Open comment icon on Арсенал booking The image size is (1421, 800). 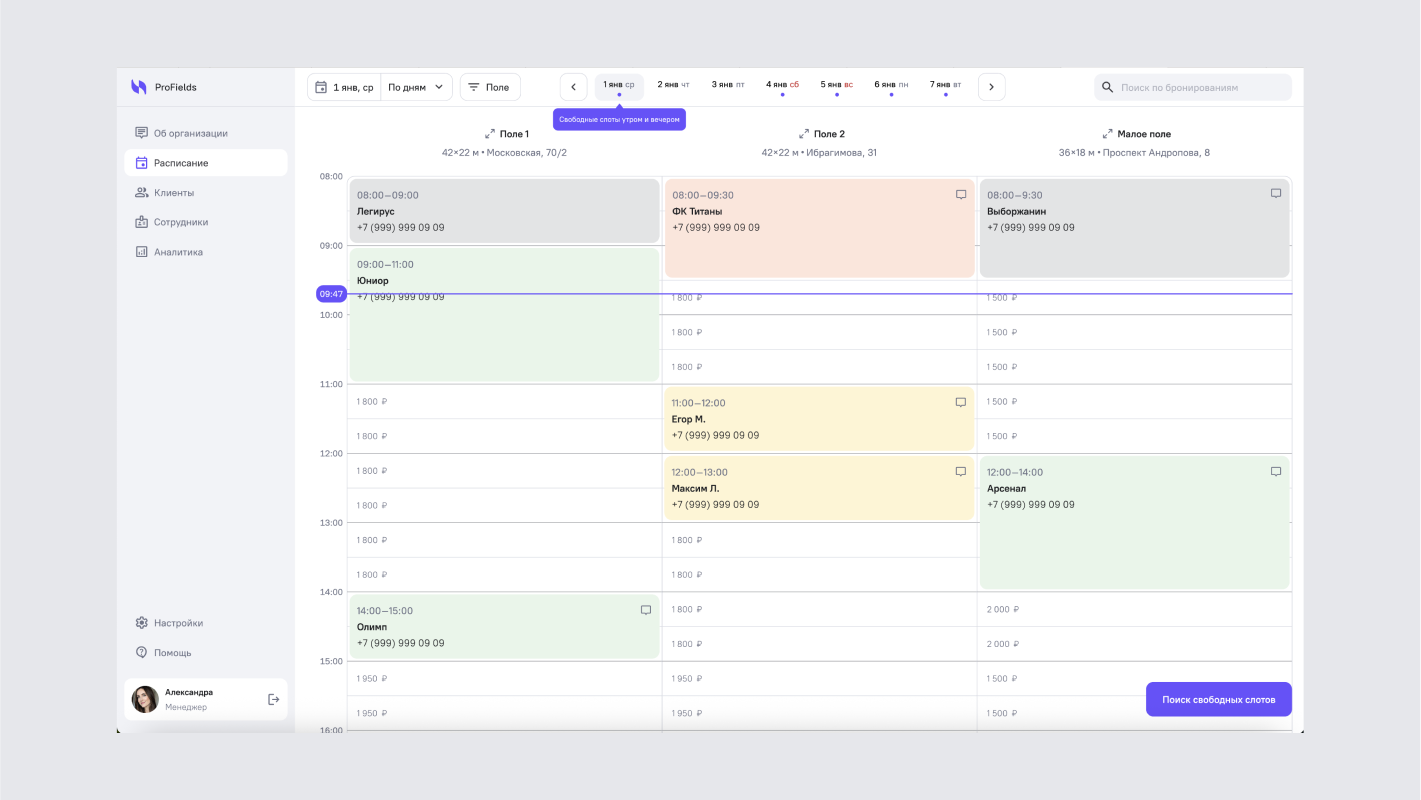pyautogui.click(x=1275, y=472)
